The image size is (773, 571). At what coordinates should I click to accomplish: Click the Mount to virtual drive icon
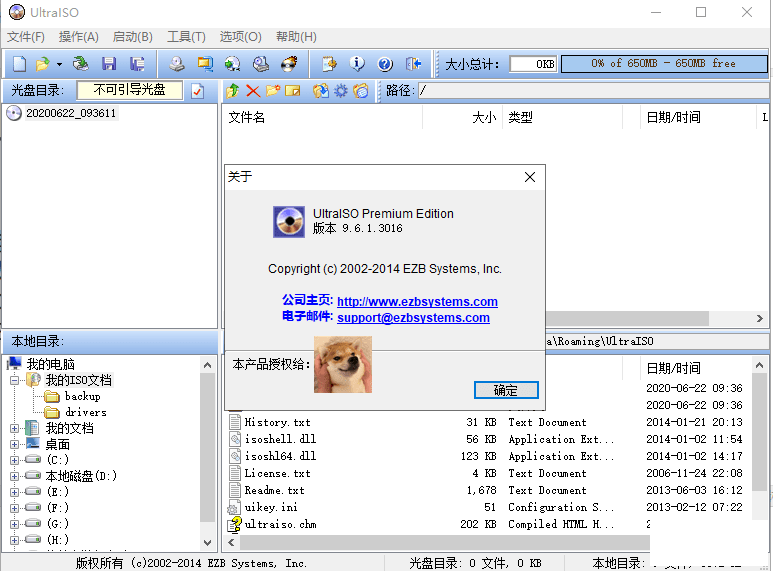261,64
